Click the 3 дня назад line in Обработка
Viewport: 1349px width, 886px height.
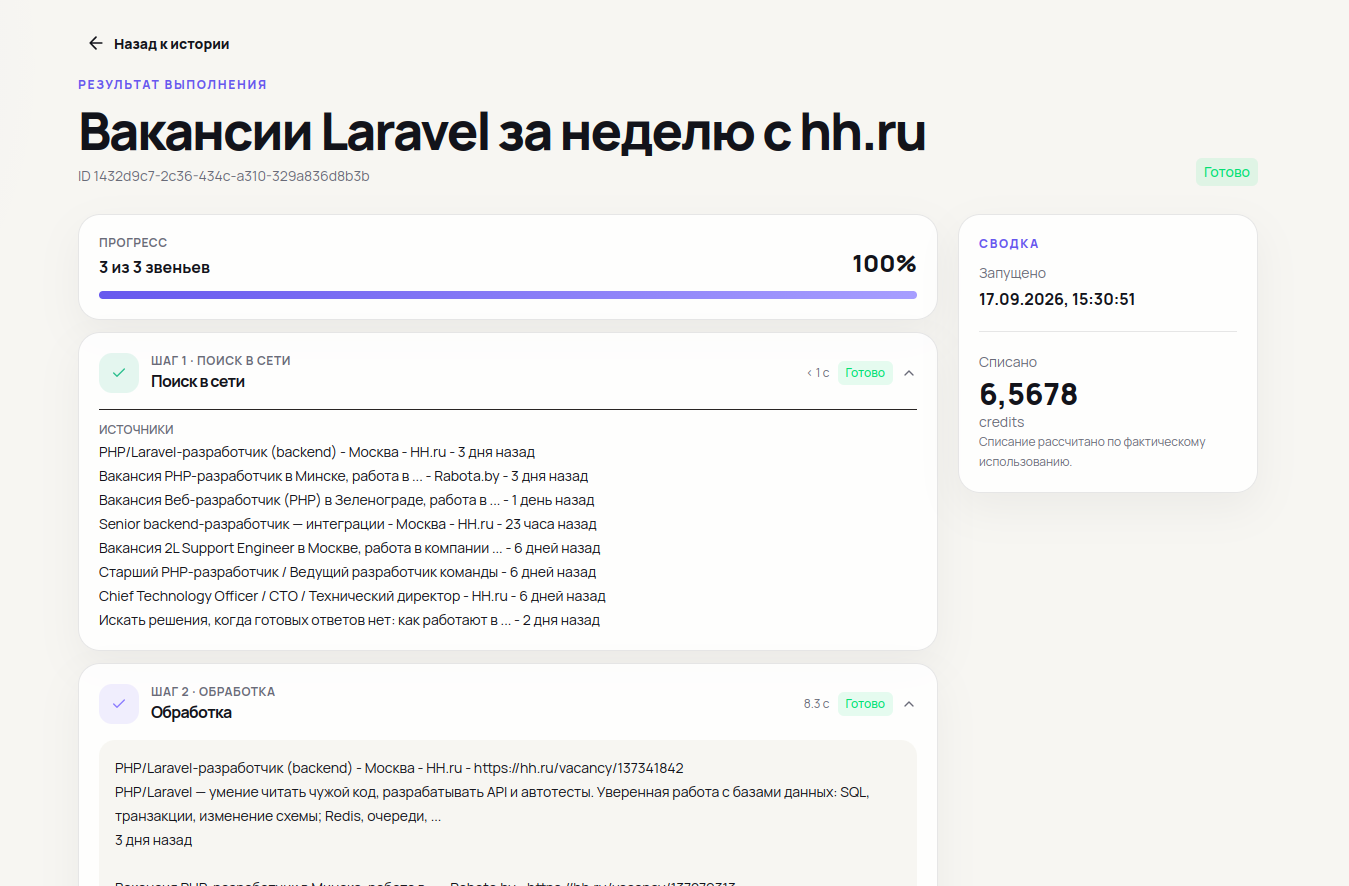coord(153,840)
